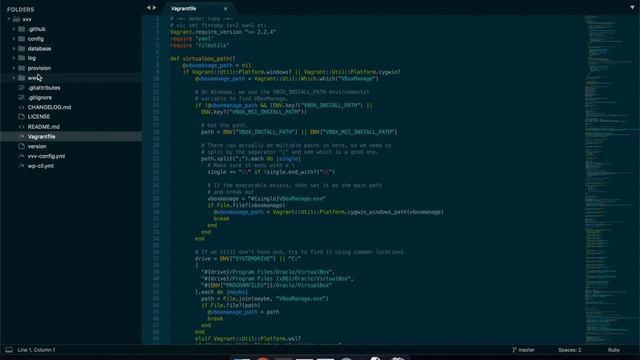This screenshot has width=640, height=360.
Task: Expand the provision folder arrow
Action: [13, 68]
